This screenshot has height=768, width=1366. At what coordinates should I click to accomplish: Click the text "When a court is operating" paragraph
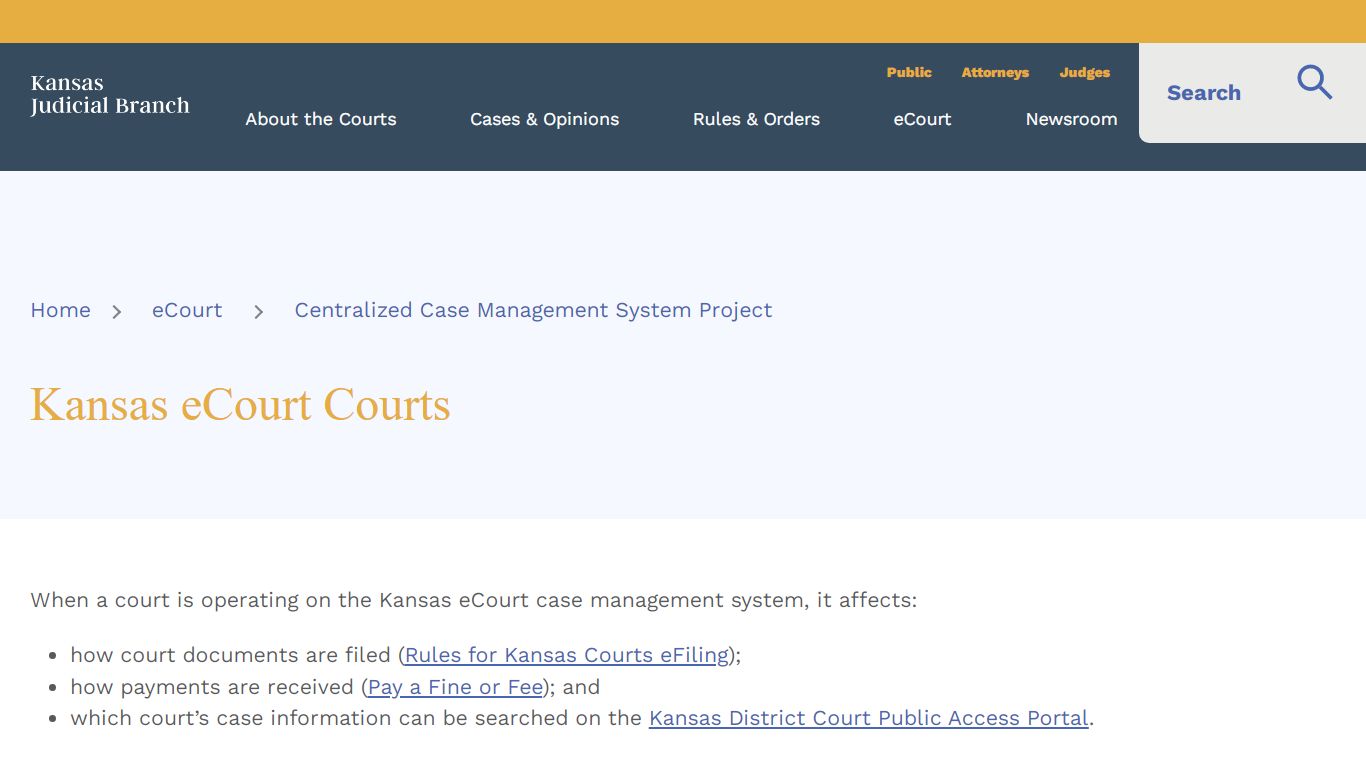473,600
